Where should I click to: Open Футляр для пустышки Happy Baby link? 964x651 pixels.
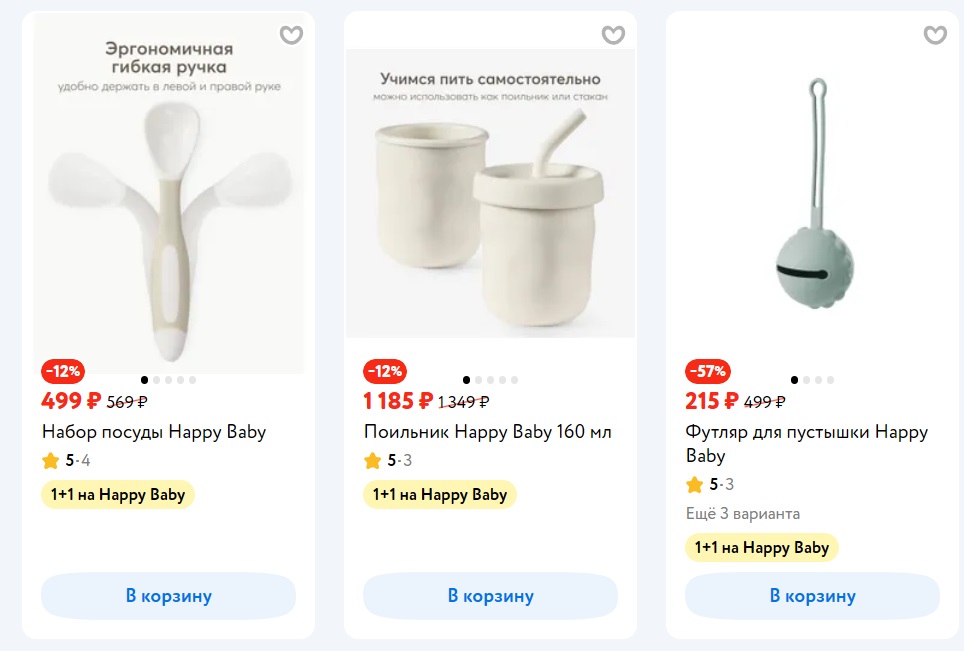coord(806,443)
